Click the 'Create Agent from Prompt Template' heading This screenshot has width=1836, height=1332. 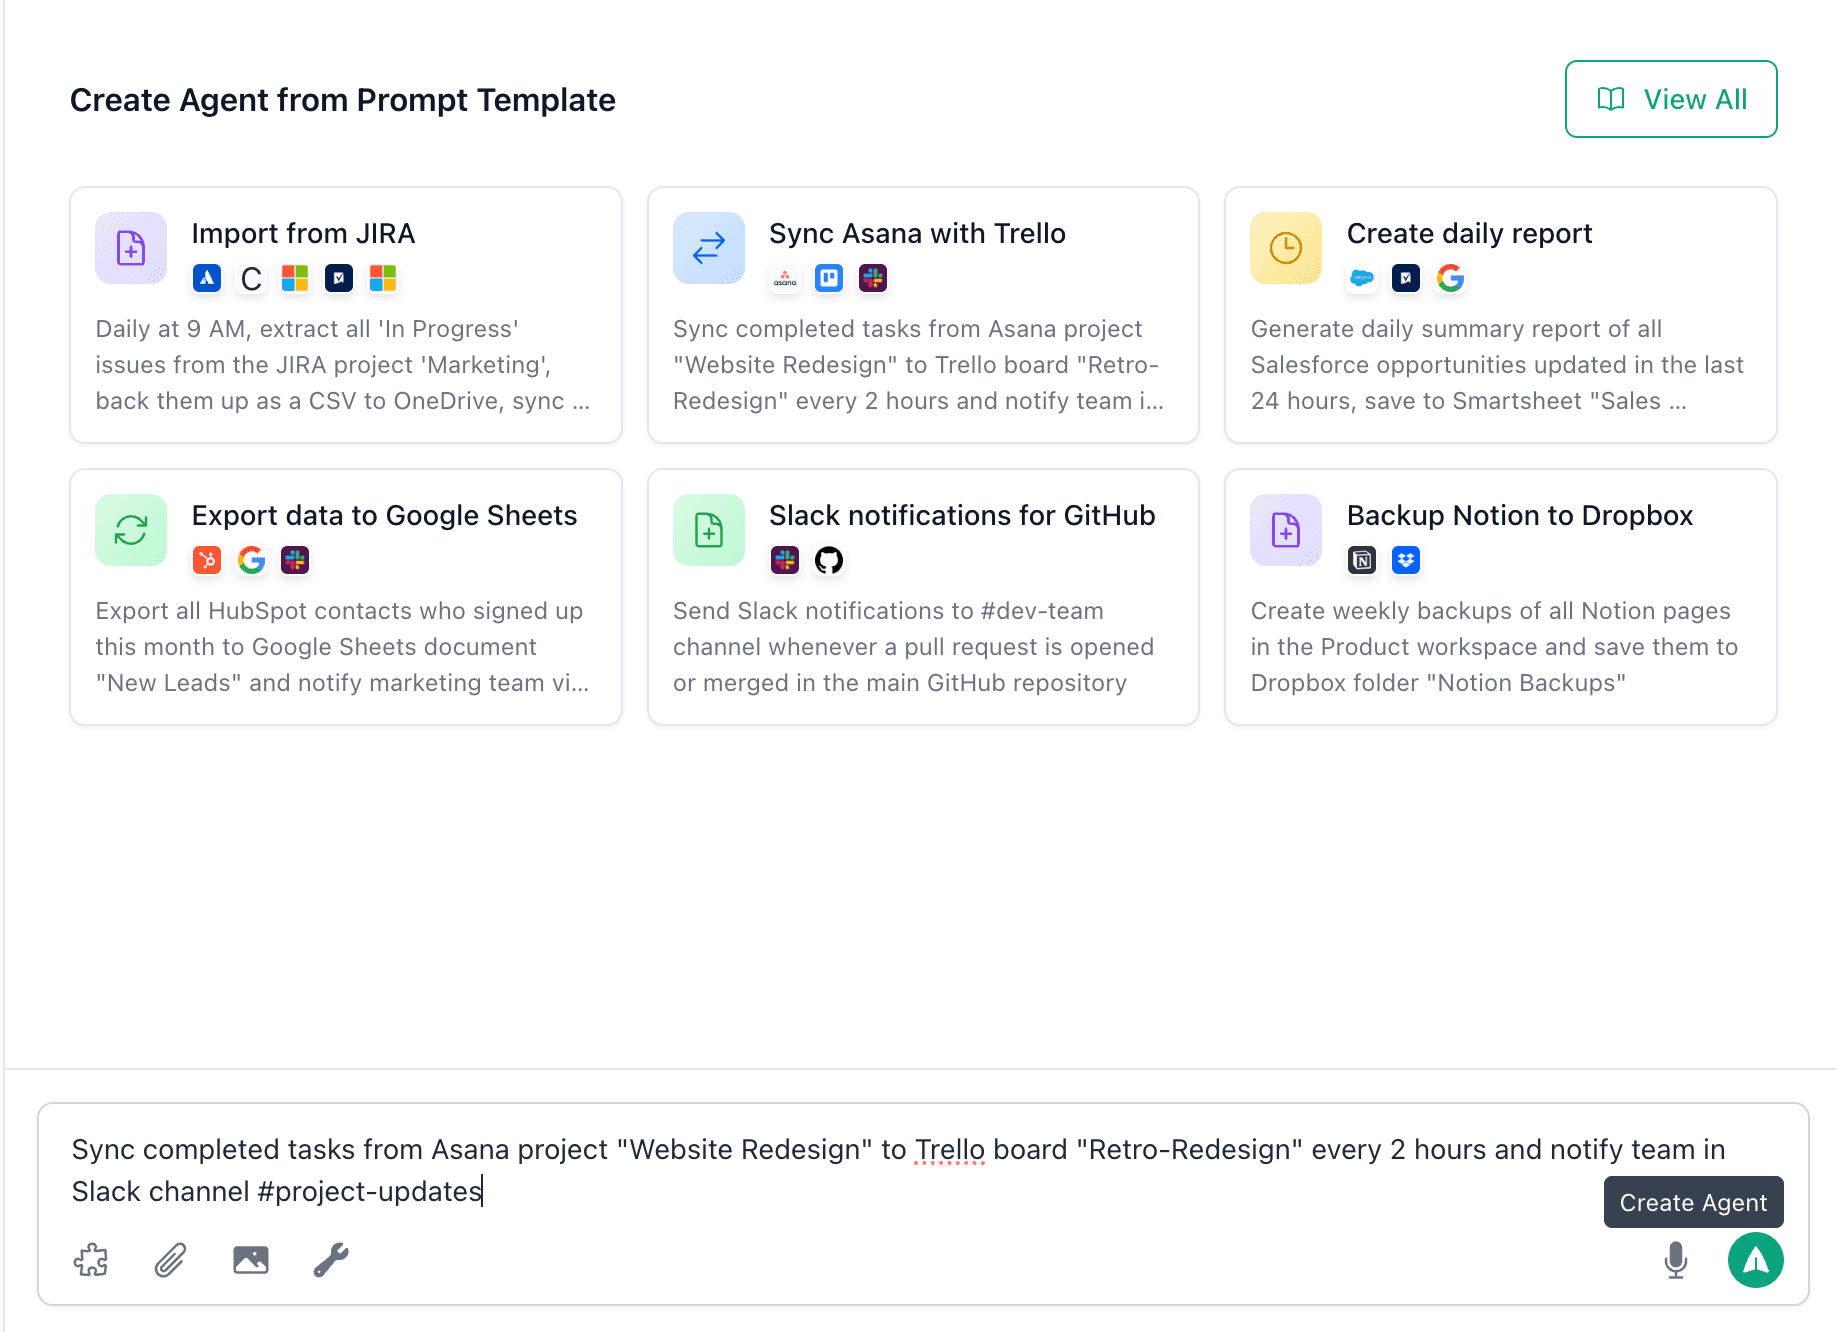pyautogui.click(x=343, y=100)
